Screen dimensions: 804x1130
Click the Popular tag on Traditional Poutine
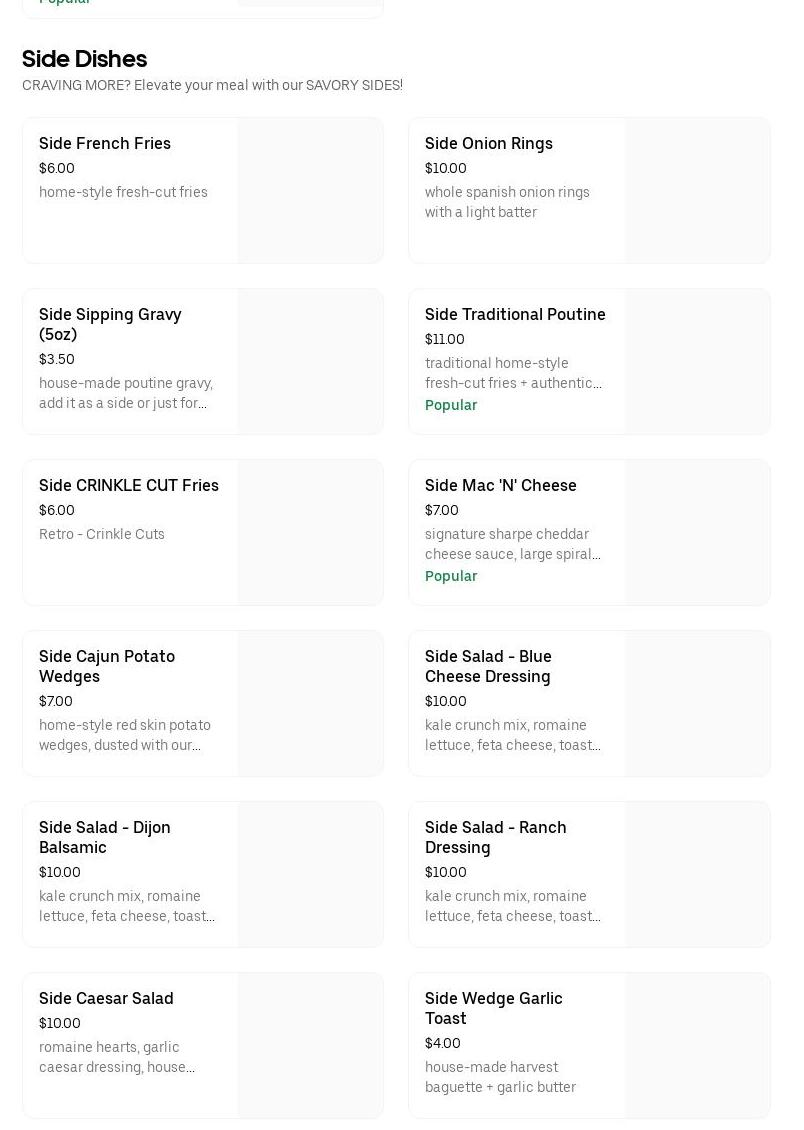point(451,405)
